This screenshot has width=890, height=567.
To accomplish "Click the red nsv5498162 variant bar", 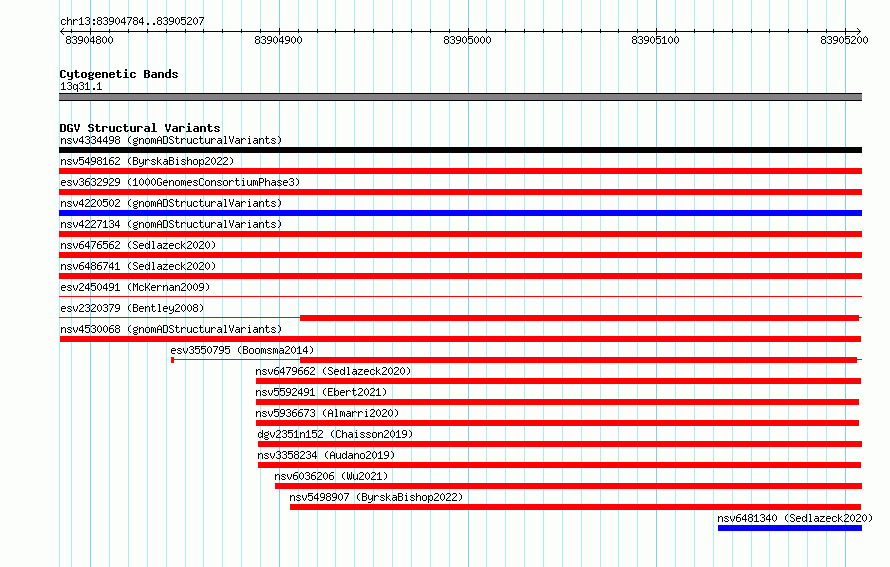I will [x=460, y=171].
